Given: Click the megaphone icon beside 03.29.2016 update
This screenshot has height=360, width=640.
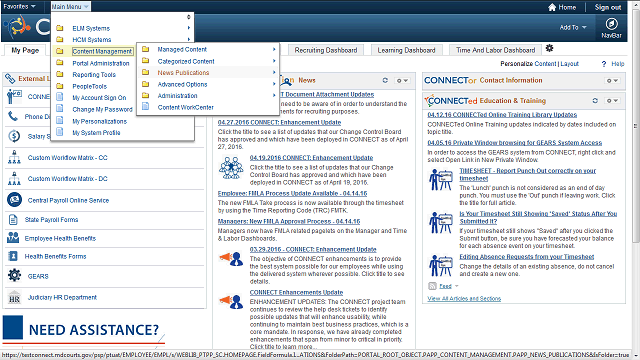Looking at the screenshot, I should coord(231,259).
